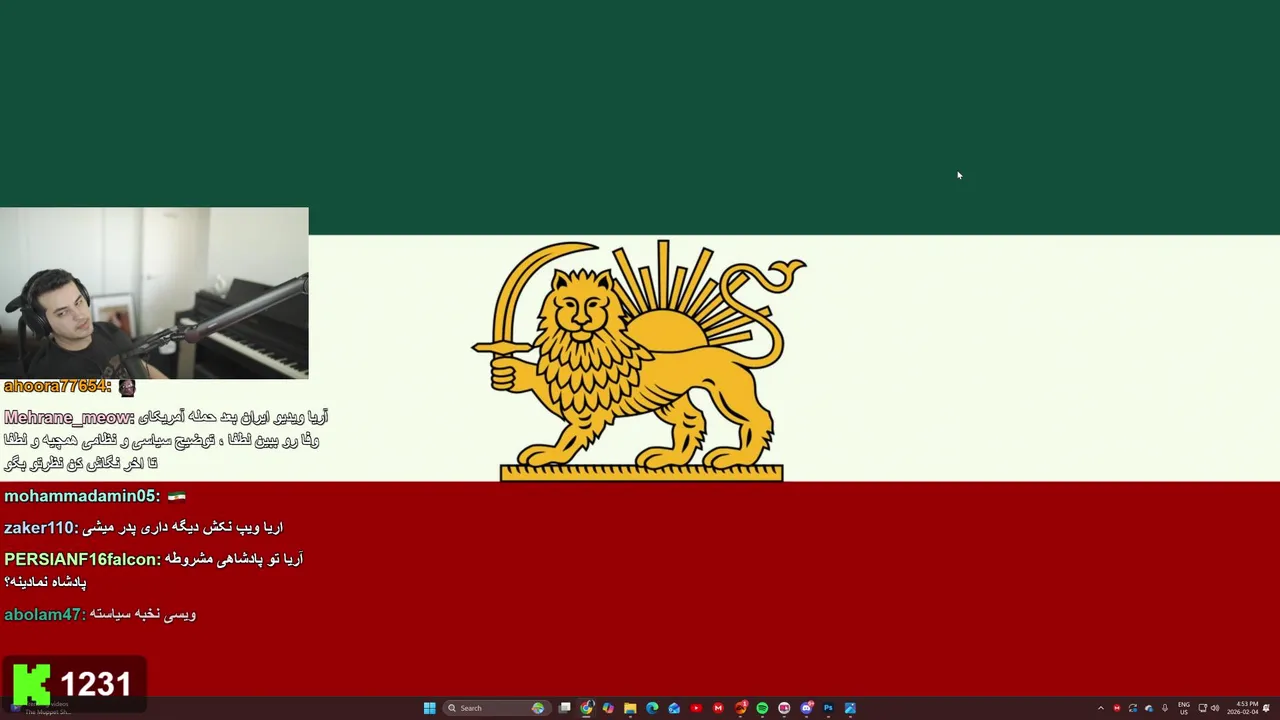
Task: Click username zaker110 in chat
Action: (x=40, y=527)
